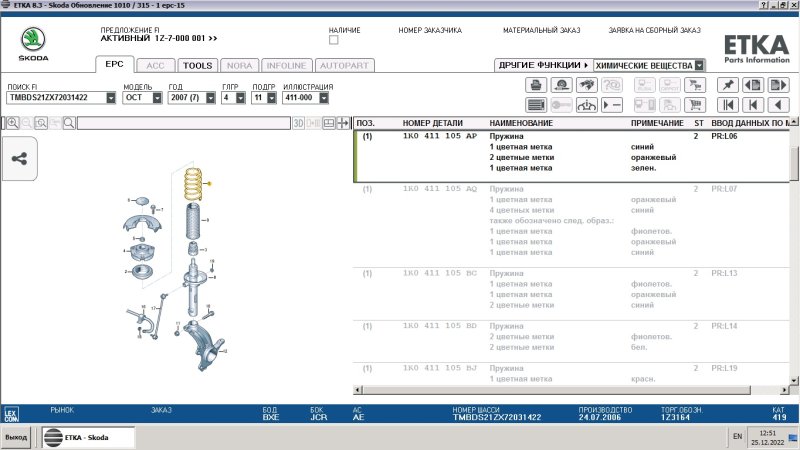Image resolution: width=800 pixels, height=450 pixels.
Task: Zoom in on the illustration
Action: pyautogui.click(x=13, y=123)
